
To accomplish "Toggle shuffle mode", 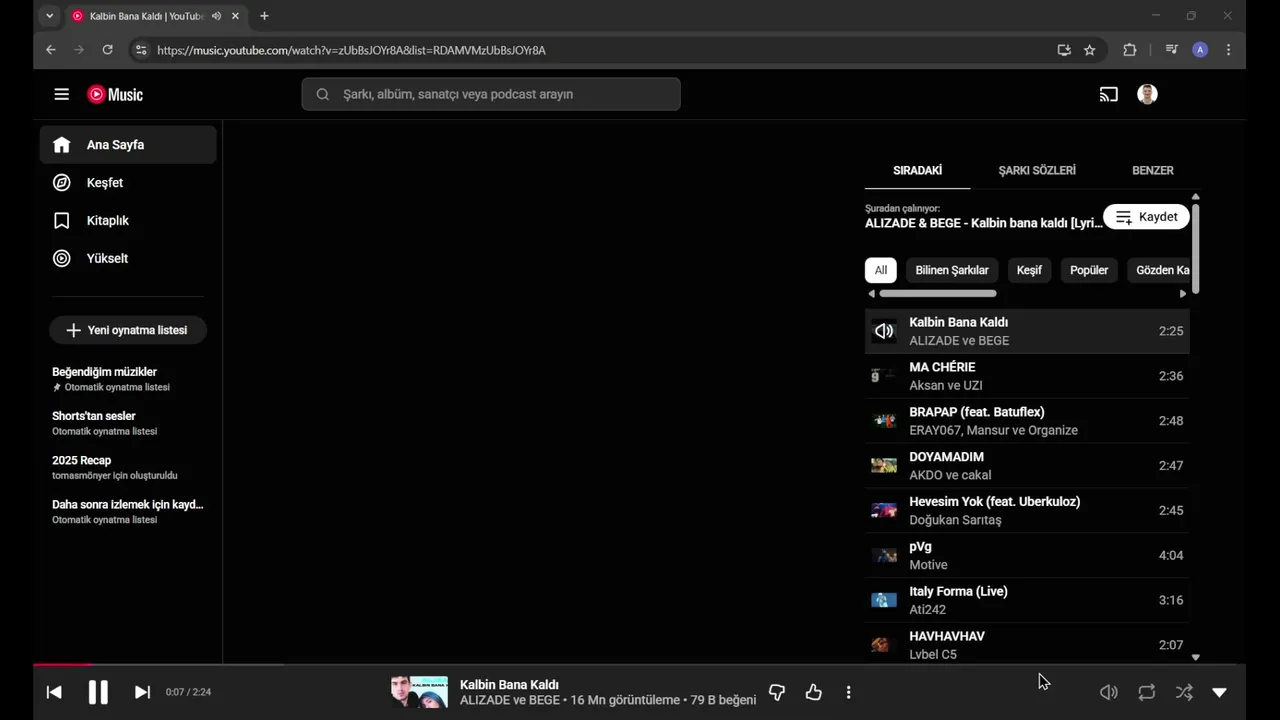I will [1184, 692].
